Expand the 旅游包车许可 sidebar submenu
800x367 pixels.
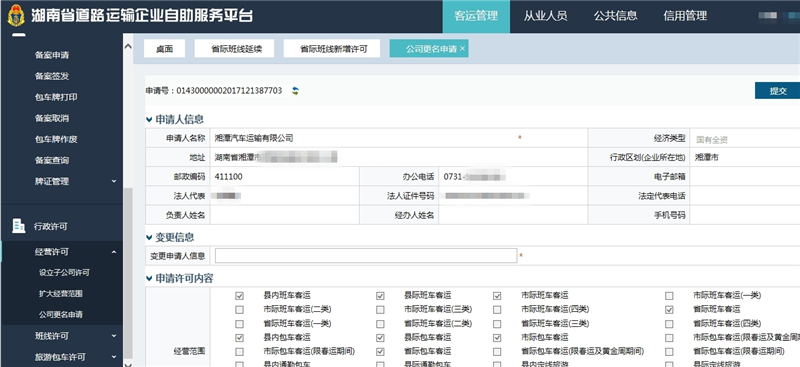(x=114, y=357)
